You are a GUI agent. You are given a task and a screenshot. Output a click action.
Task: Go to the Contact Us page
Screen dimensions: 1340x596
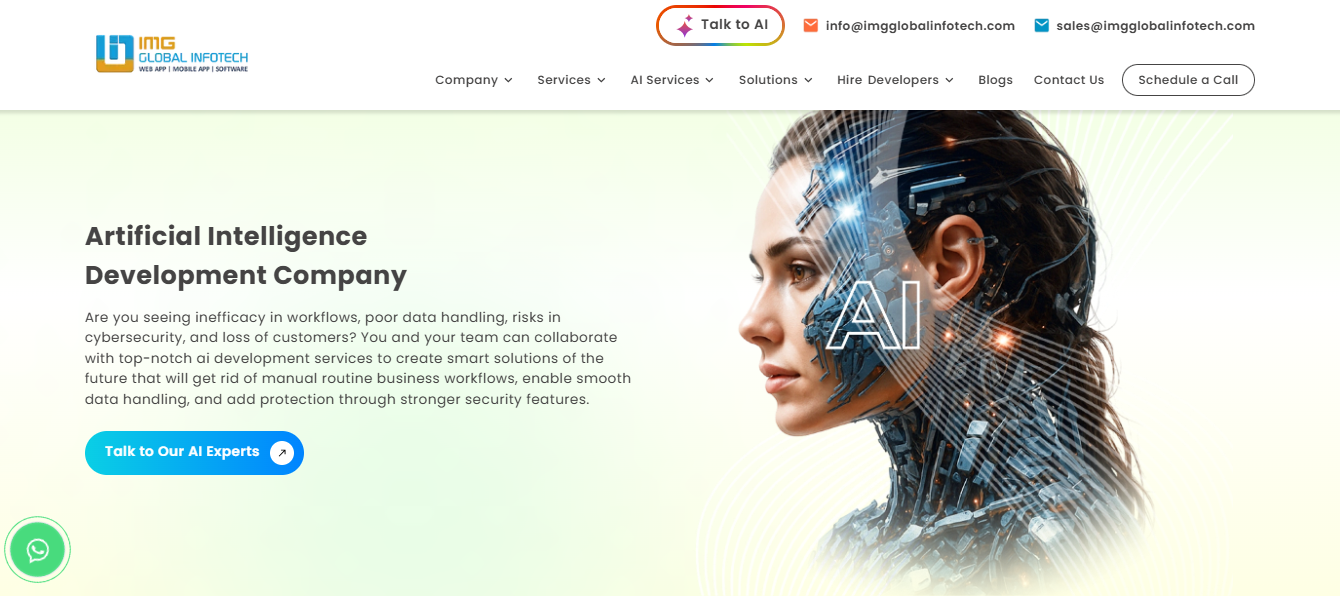point(1069,80)
